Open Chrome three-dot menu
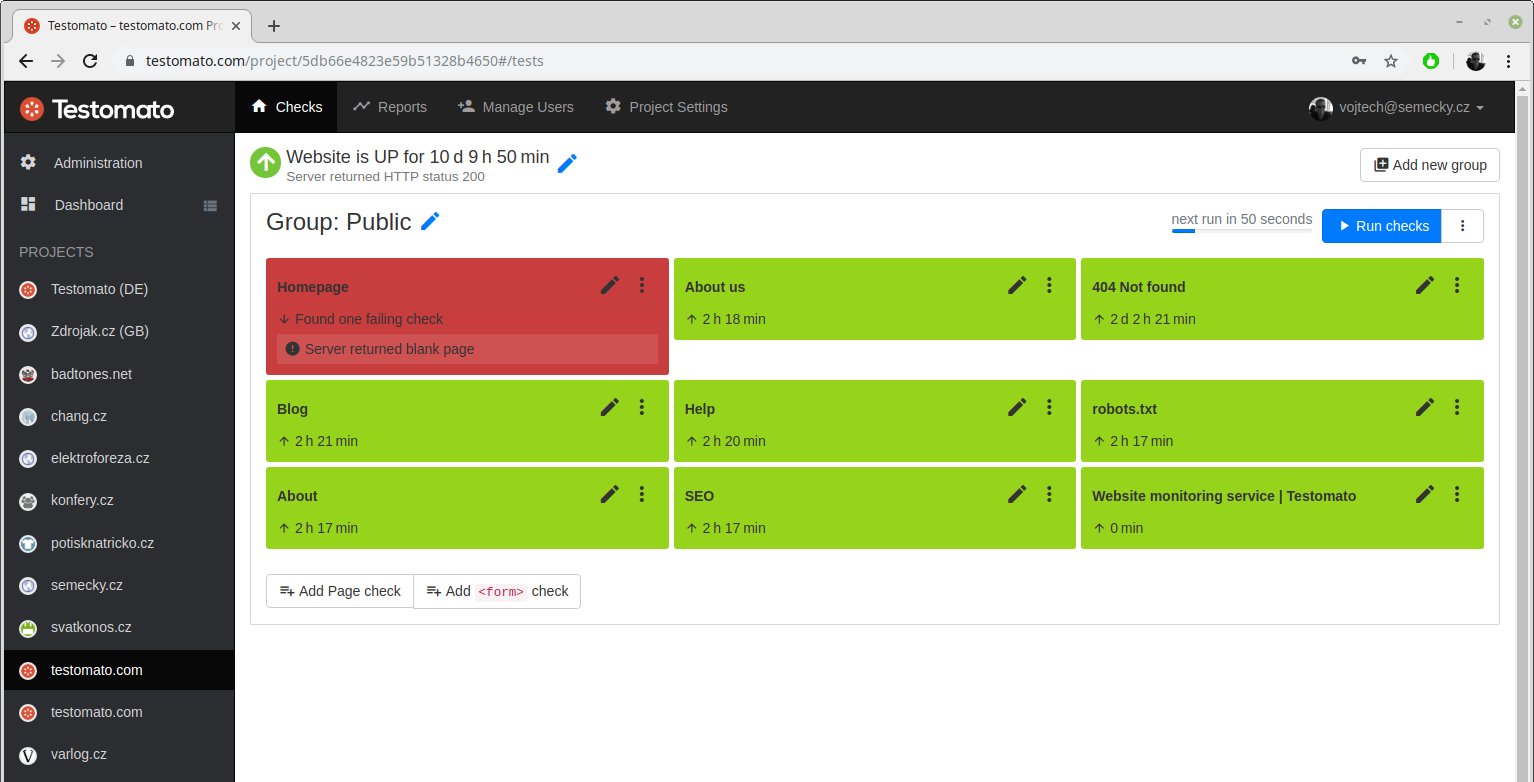 [x=1508, y=61]
